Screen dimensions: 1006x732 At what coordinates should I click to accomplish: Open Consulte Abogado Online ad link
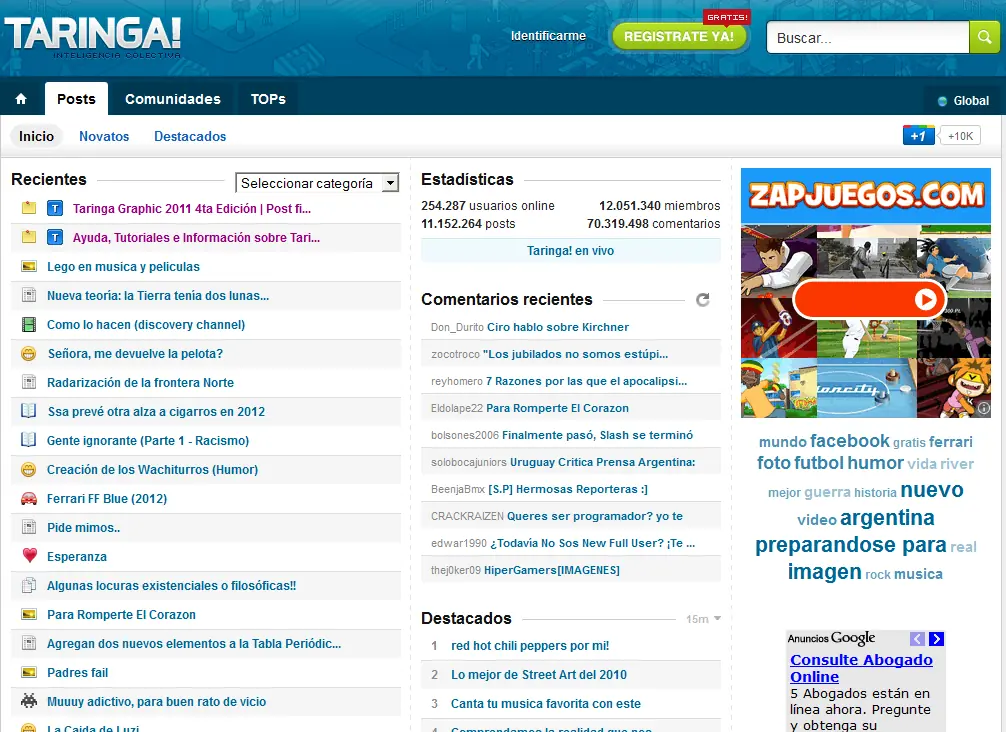coord(861,668)
